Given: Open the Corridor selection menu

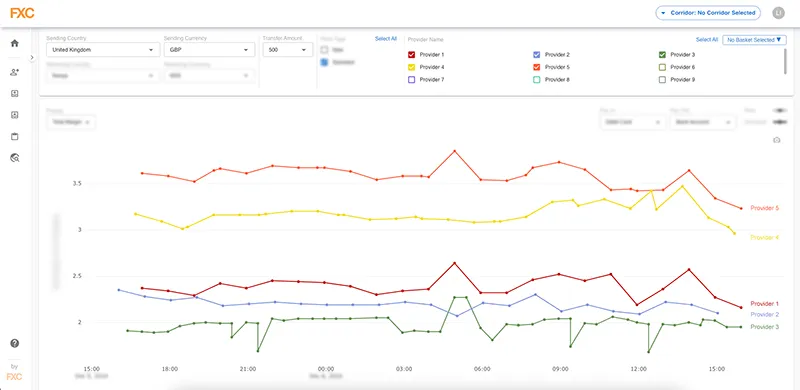Looking at the screenshot, I should [708, 13].
